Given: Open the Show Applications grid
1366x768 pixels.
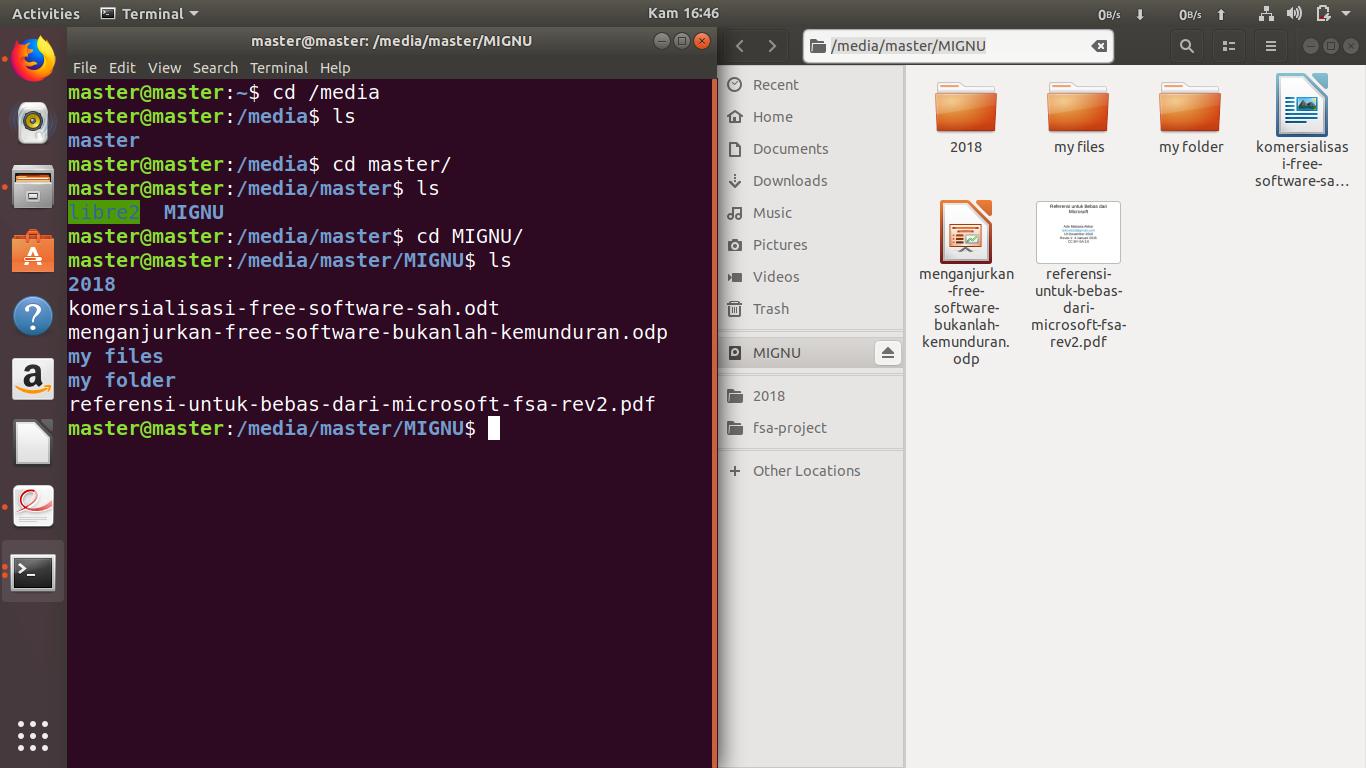Looking at the screenshot, I should [x=33, y=736].
